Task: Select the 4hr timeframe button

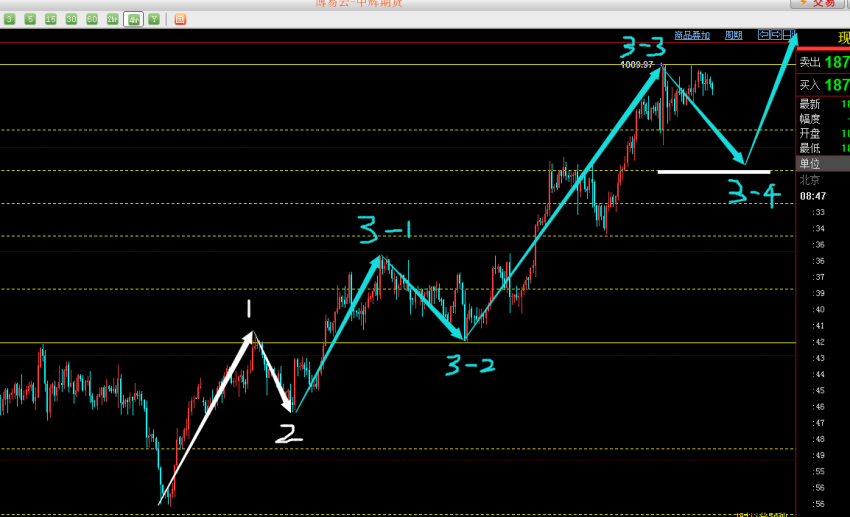Action: coord(133,19)
